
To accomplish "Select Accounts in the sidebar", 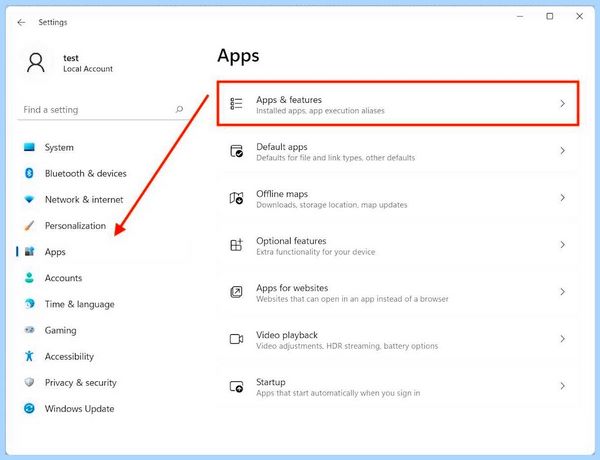I will [x=104, y=278].
